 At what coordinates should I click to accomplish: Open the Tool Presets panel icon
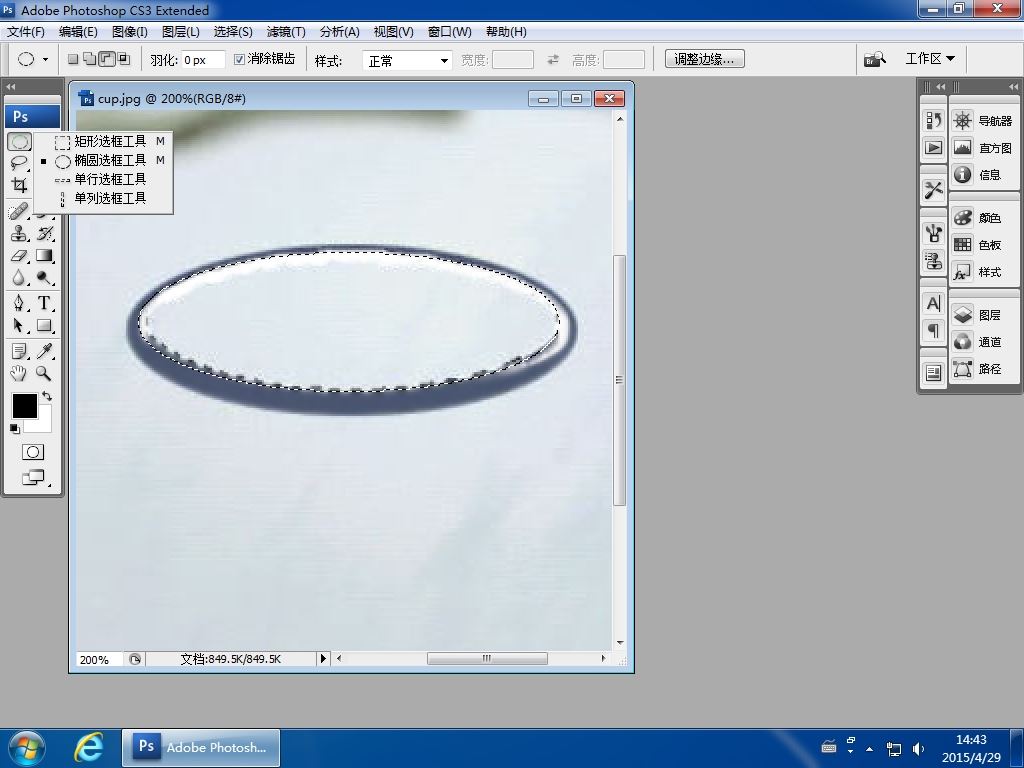[934, 190]
